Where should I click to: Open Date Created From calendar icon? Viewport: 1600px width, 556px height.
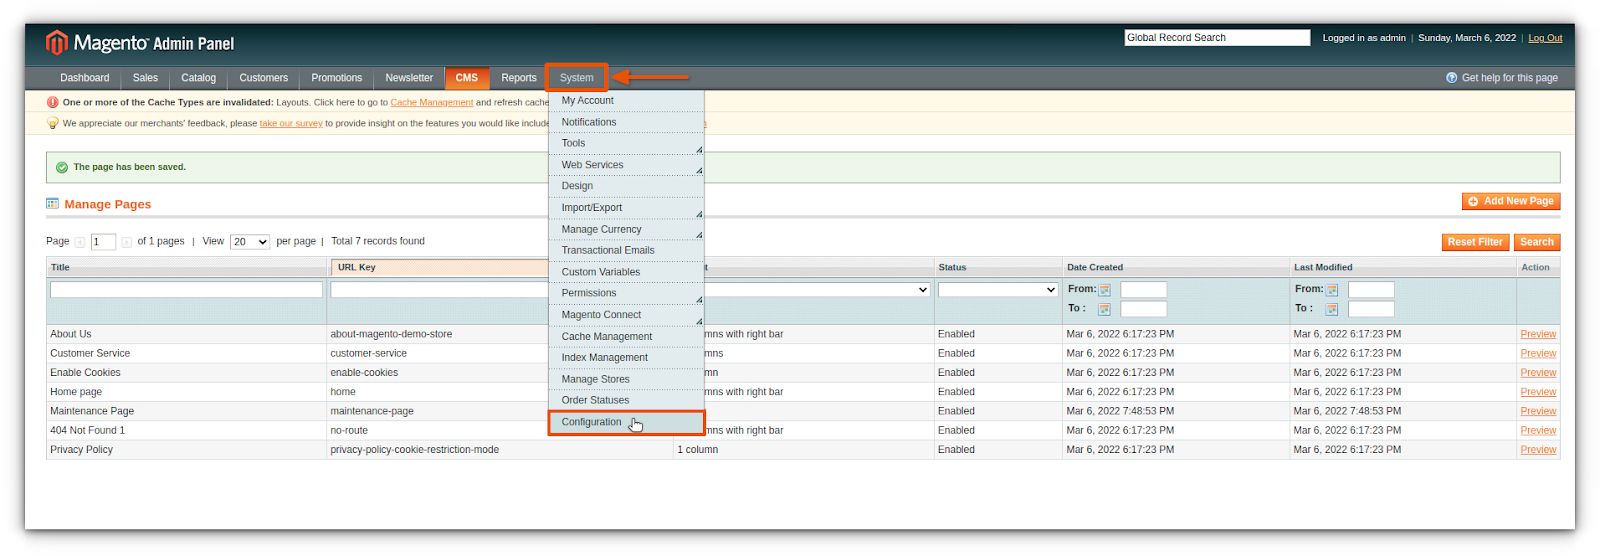click(1105, 290)
